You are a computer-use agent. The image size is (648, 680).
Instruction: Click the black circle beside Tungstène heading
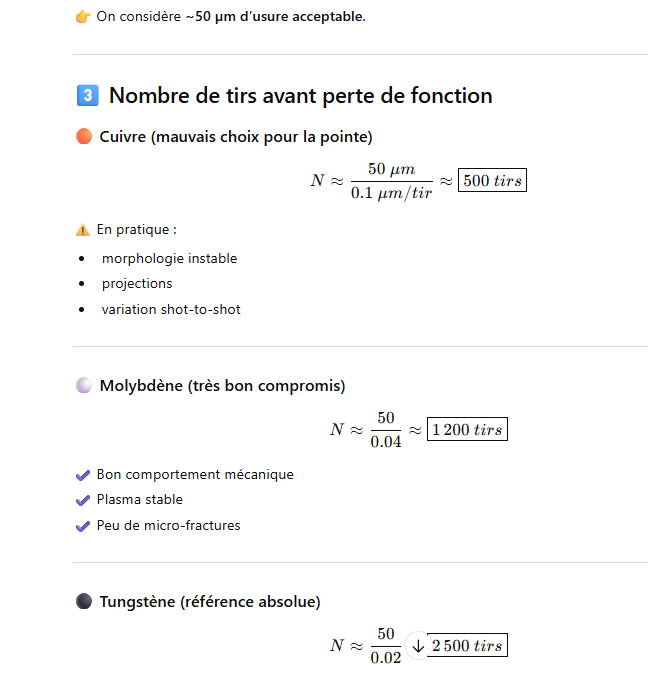(x=84, y=601)
